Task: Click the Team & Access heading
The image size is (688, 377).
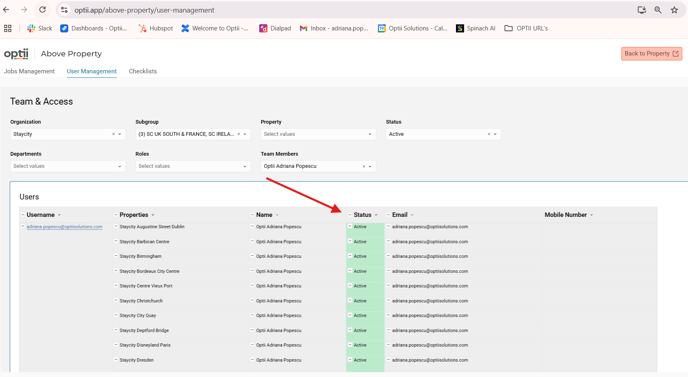Action: [41, 101]
